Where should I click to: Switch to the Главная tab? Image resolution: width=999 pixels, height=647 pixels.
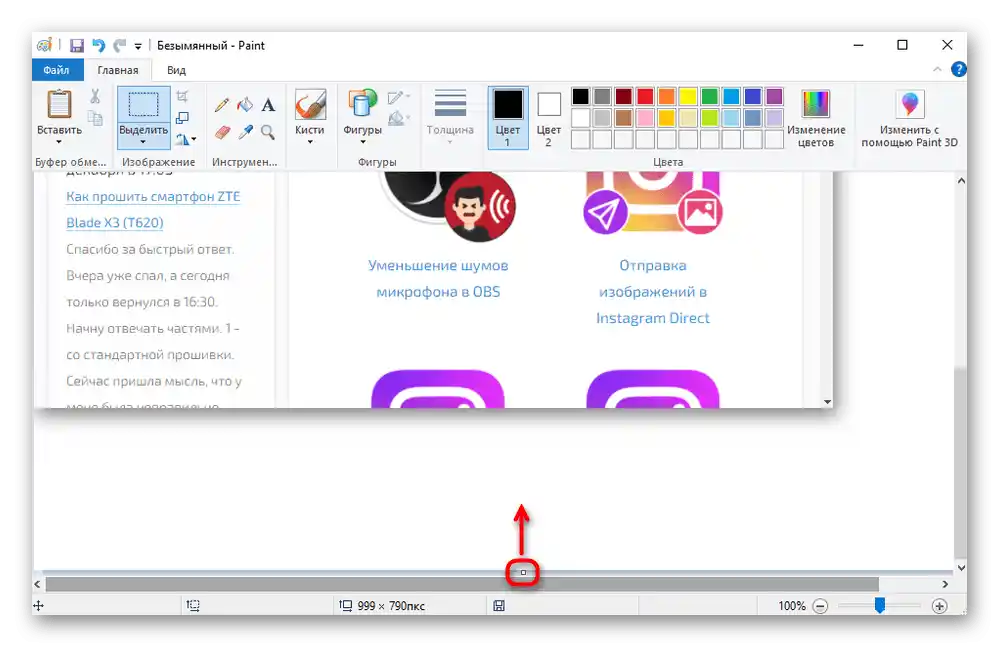(x=118, y=70)
